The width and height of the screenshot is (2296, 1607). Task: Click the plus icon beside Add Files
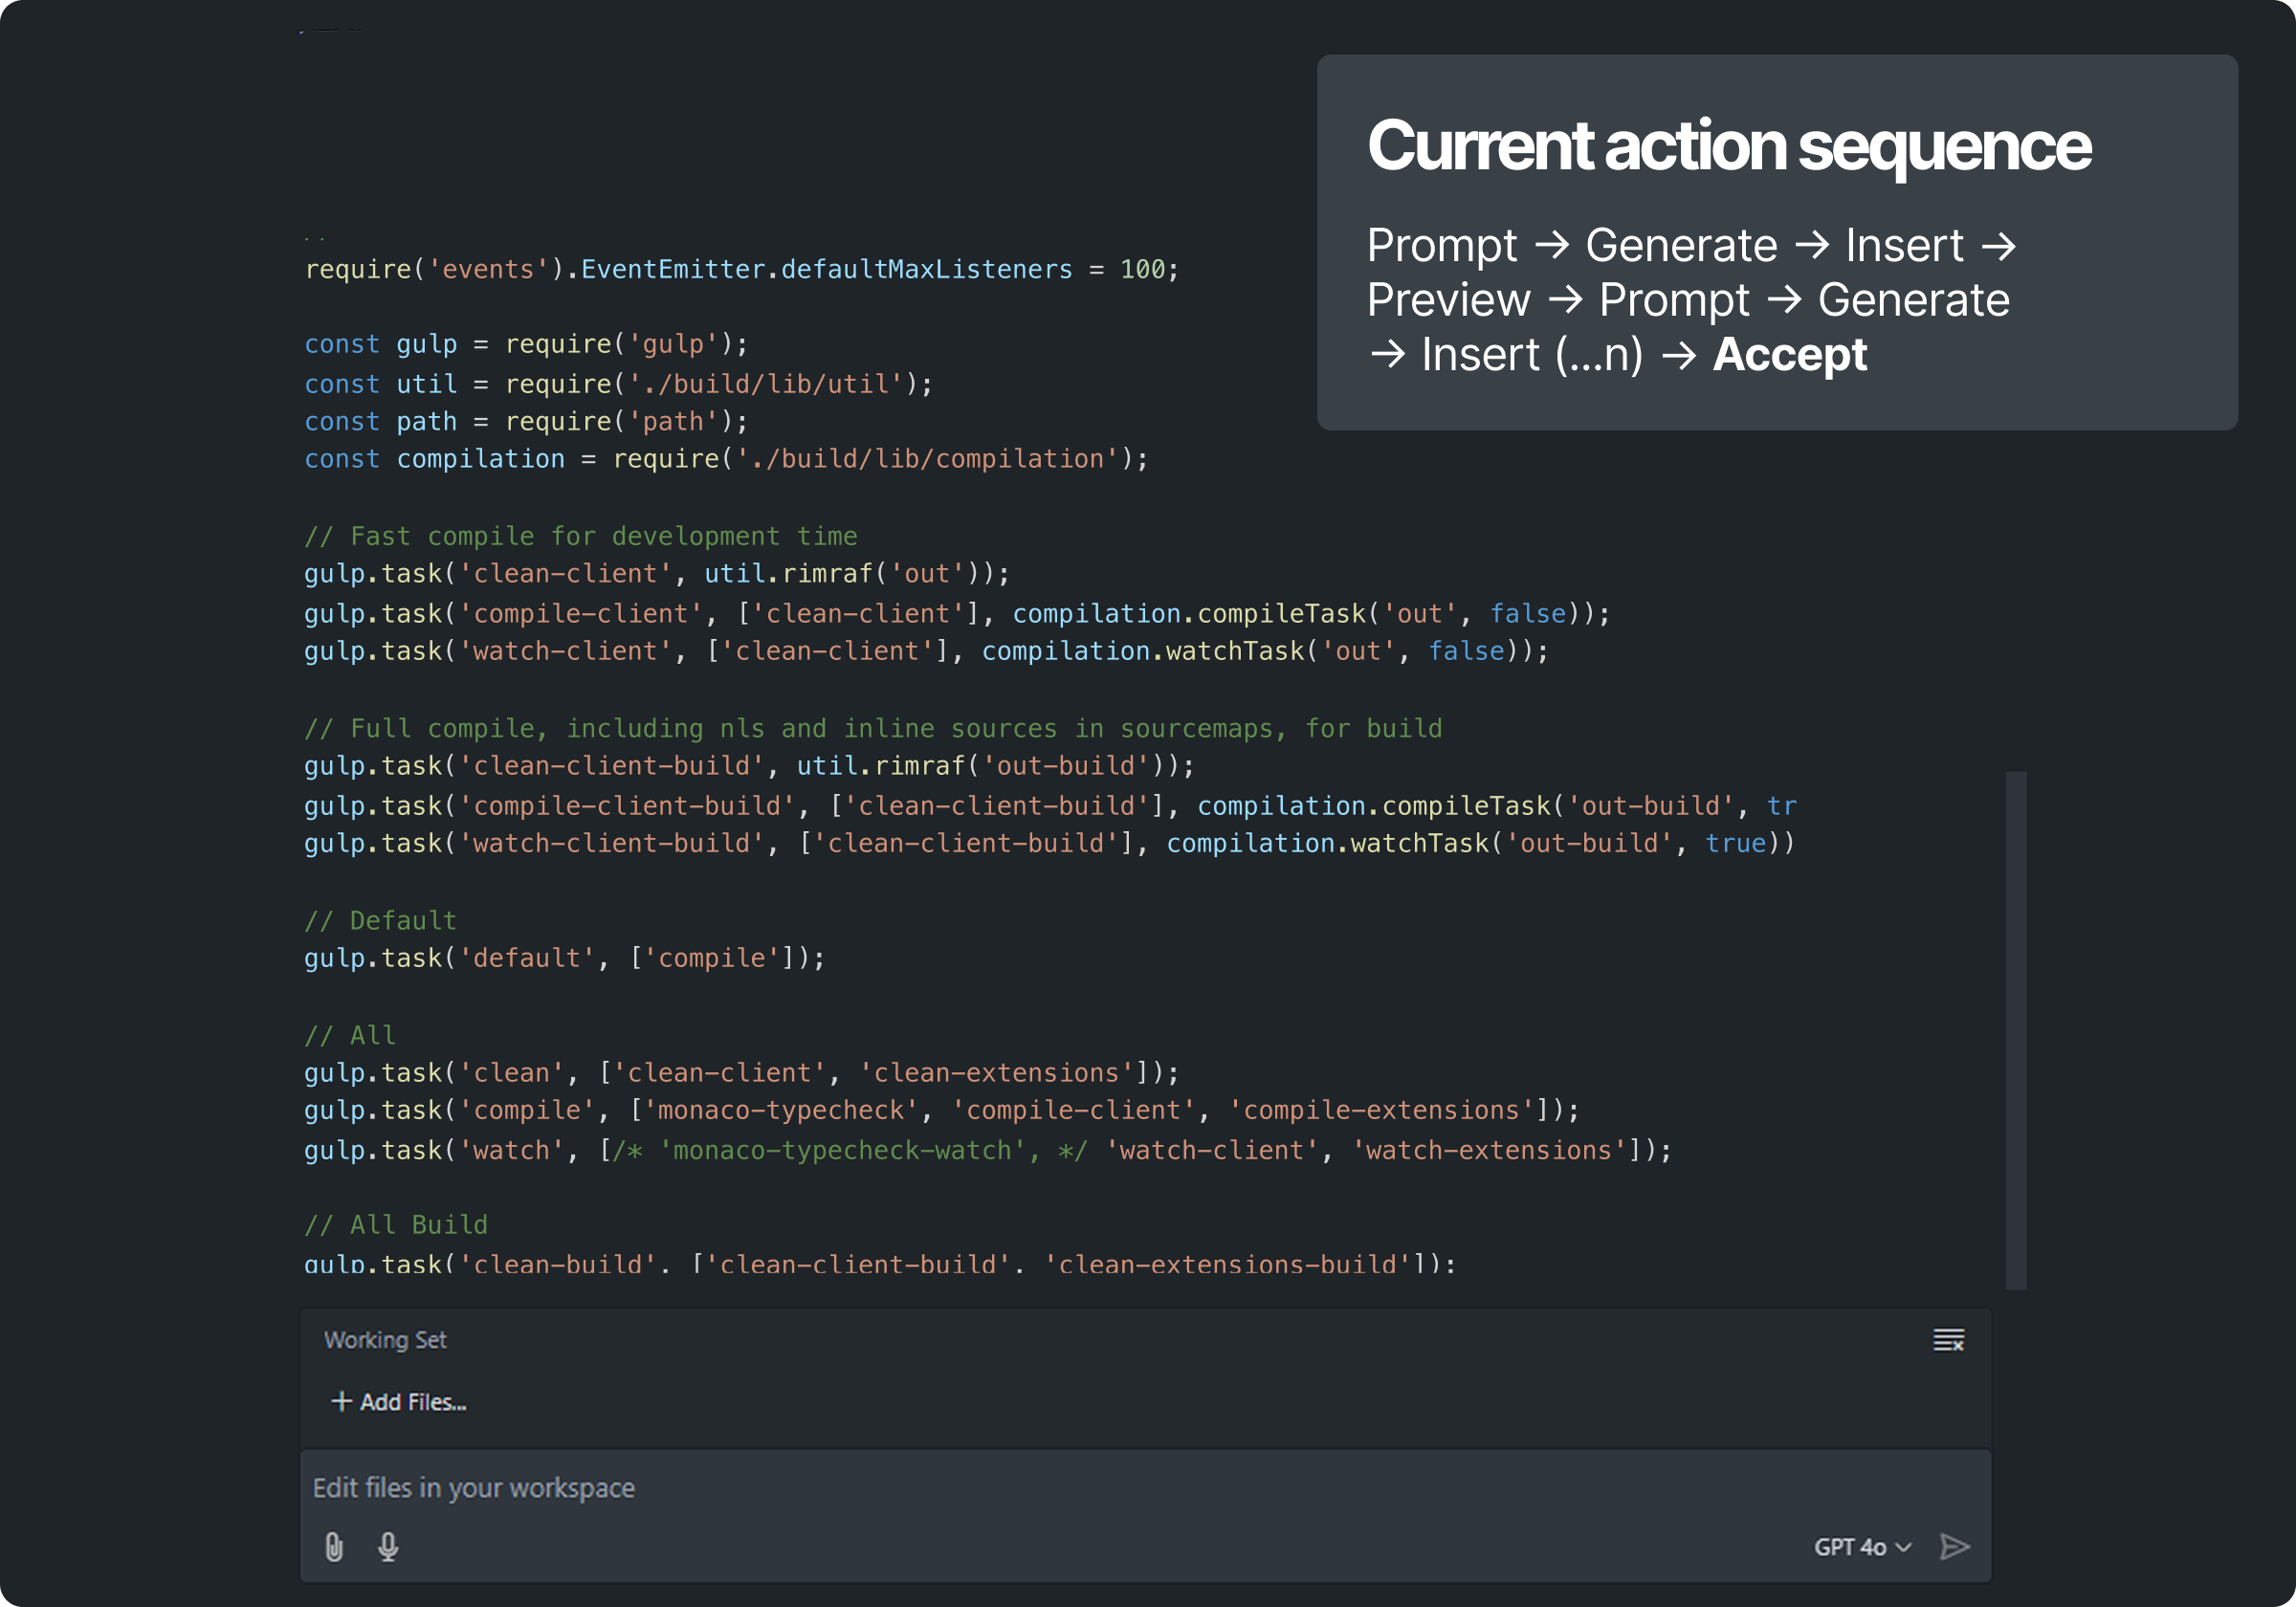click(x=341, y=1401)
